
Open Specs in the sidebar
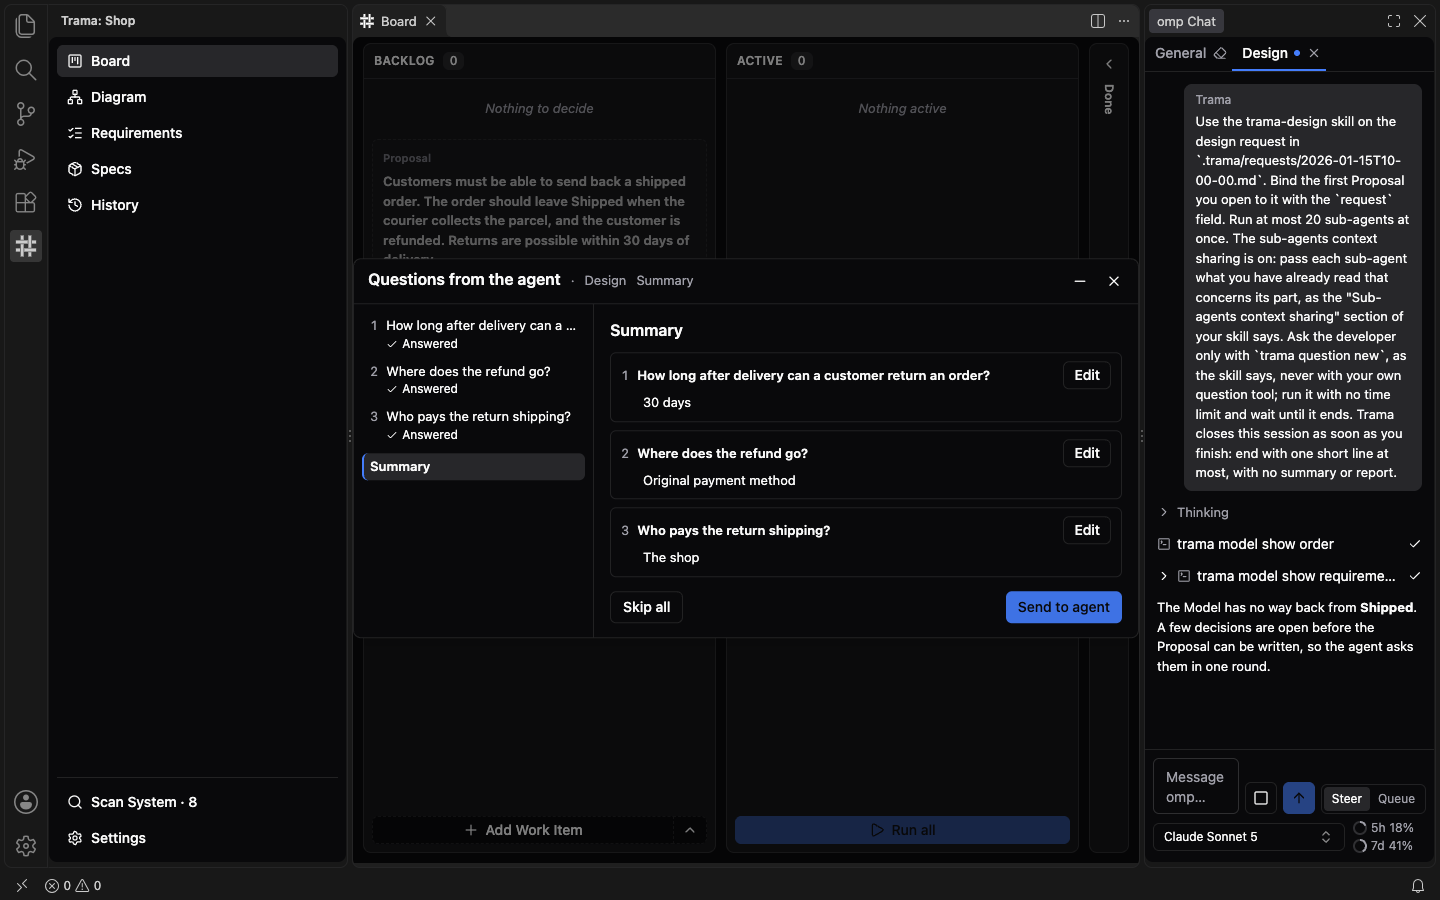[197, 169]
